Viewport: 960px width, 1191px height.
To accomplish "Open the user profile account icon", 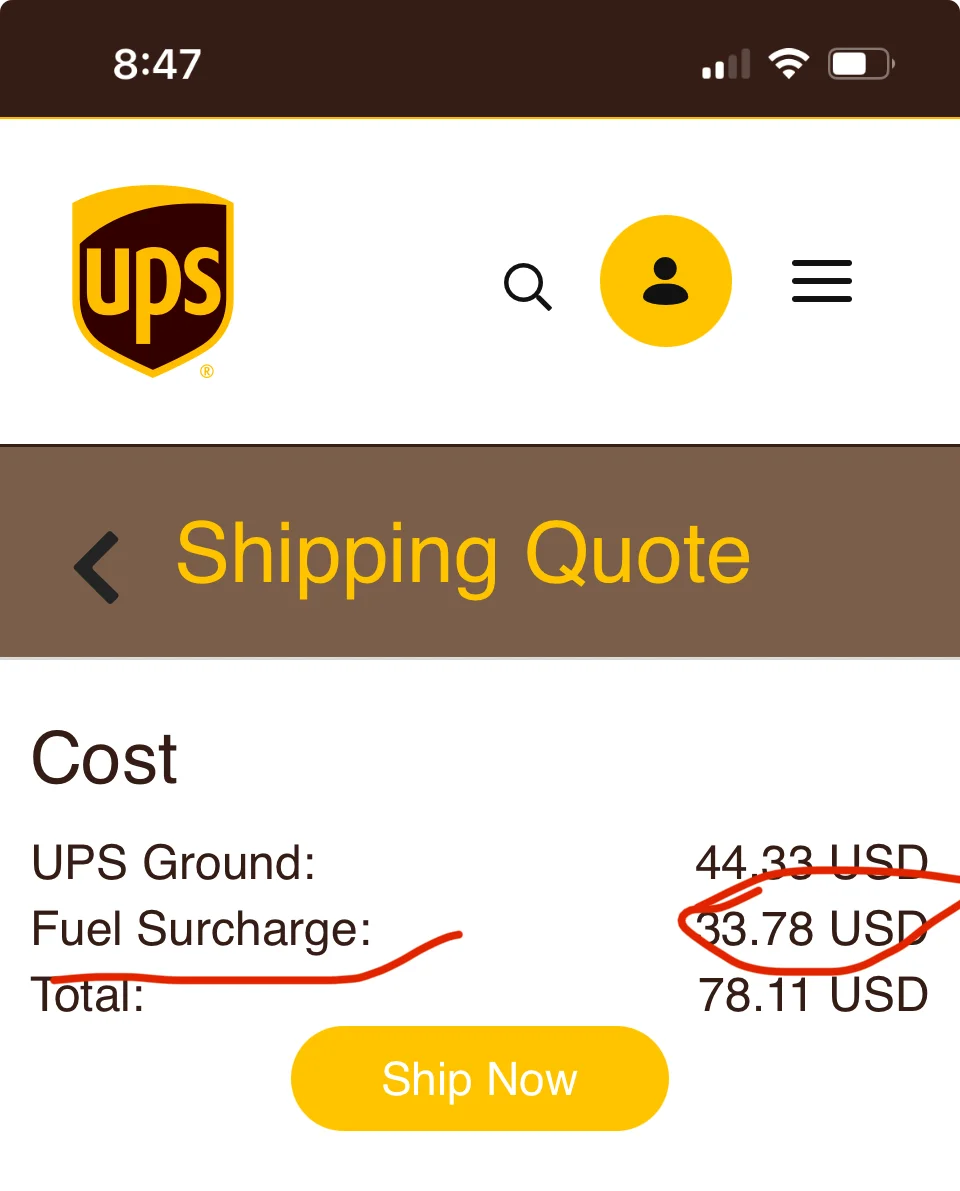I will [666, 281].
